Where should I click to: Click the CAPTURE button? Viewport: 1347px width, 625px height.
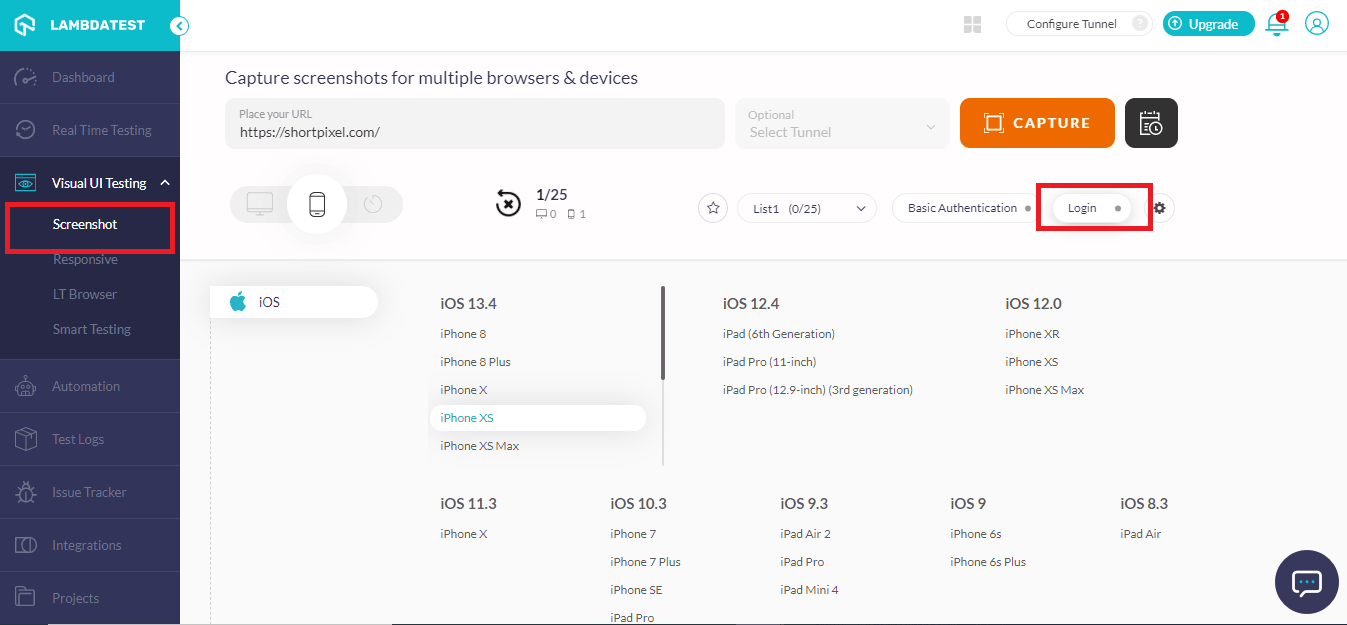pos(1036,122)
